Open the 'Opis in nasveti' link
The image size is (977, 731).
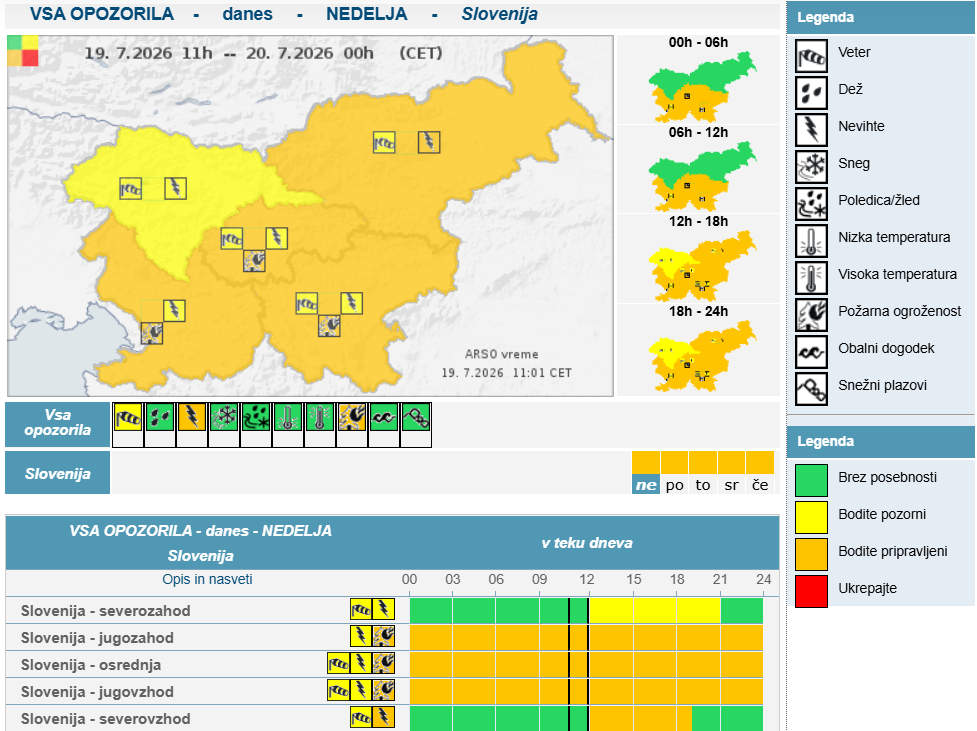pyautogui.click(x=207, y=579)
